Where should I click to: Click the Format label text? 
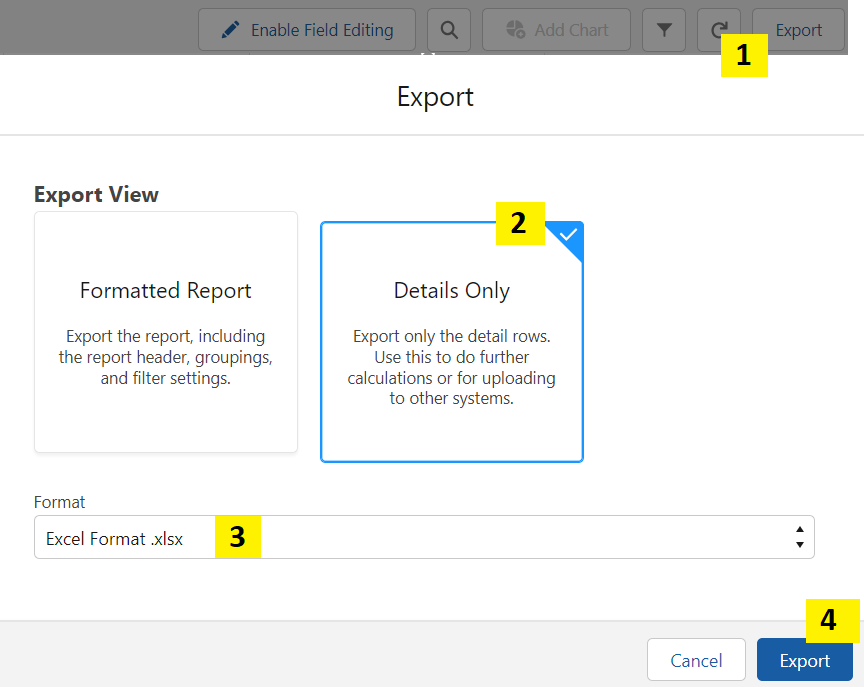(60, 502)
